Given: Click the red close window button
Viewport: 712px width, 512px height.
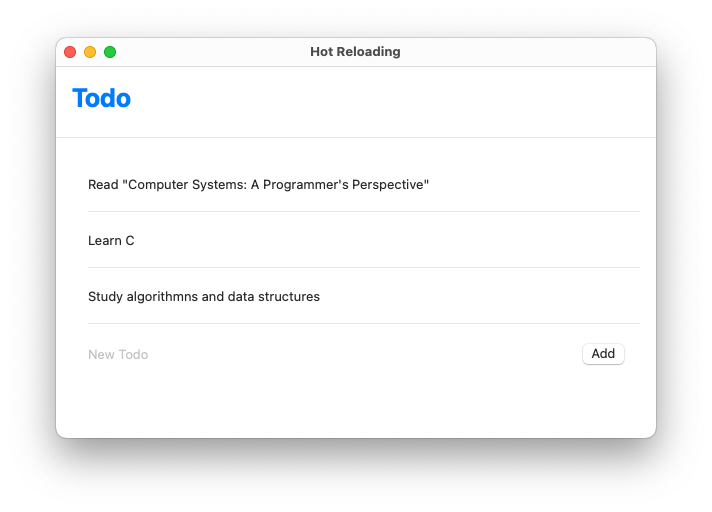Looking at the screenshot, I should point(70,52).
